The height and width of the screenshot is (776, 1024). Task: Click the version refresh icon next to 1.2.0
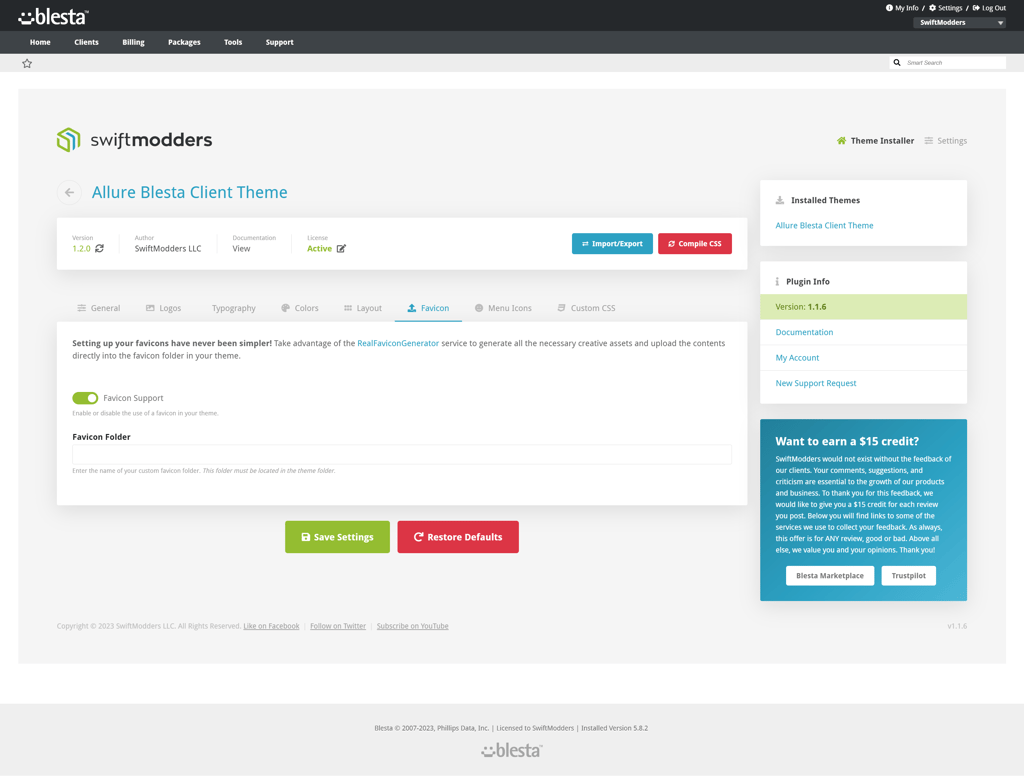coord(99,248)
